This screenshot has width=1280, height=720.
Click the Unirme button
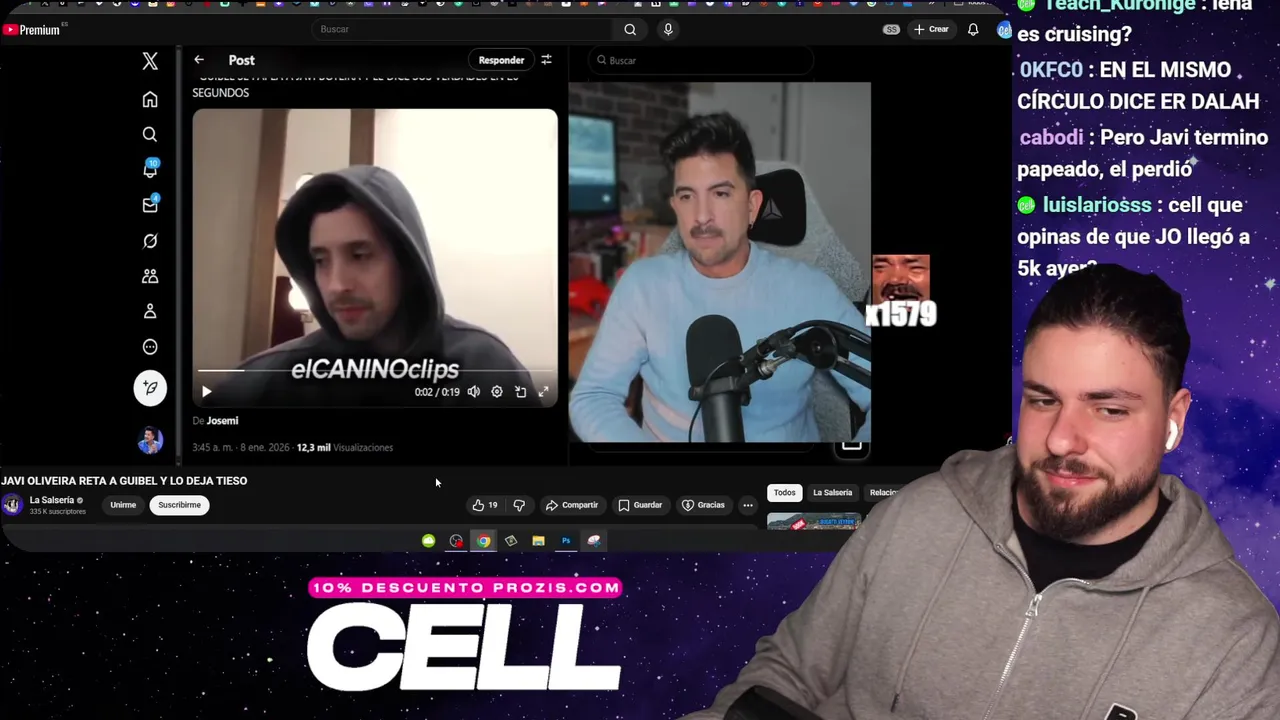[x=123, y=505]
